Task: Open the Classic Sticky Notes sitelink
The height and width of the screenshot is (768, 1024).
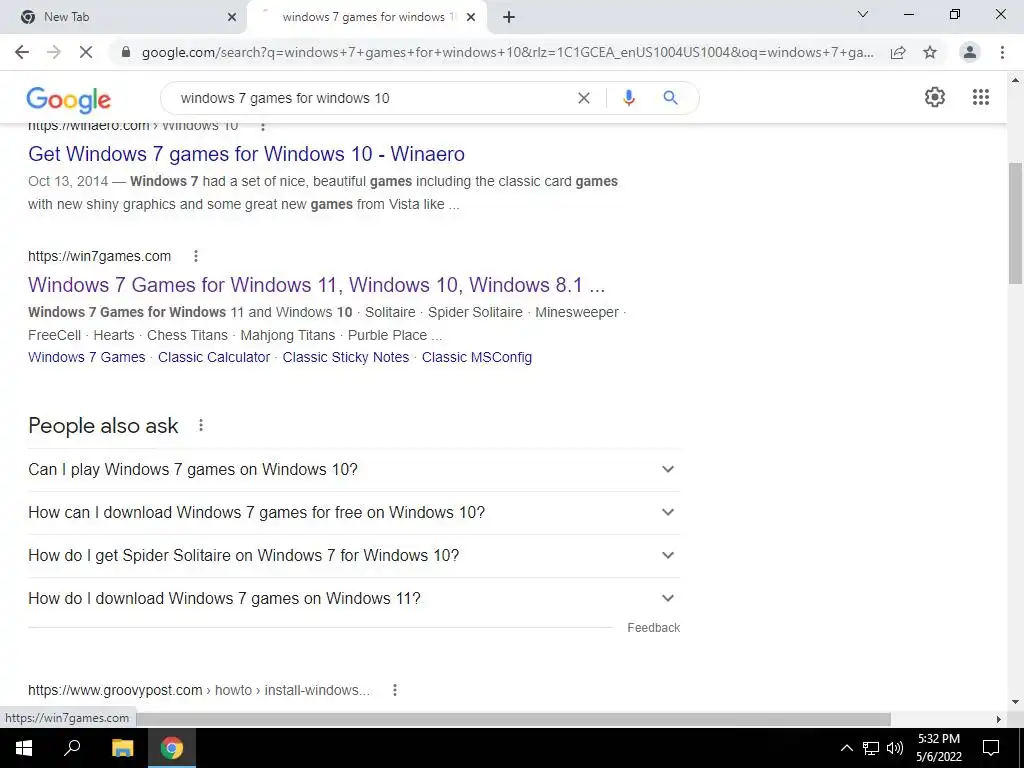Action: coord(345,357)
